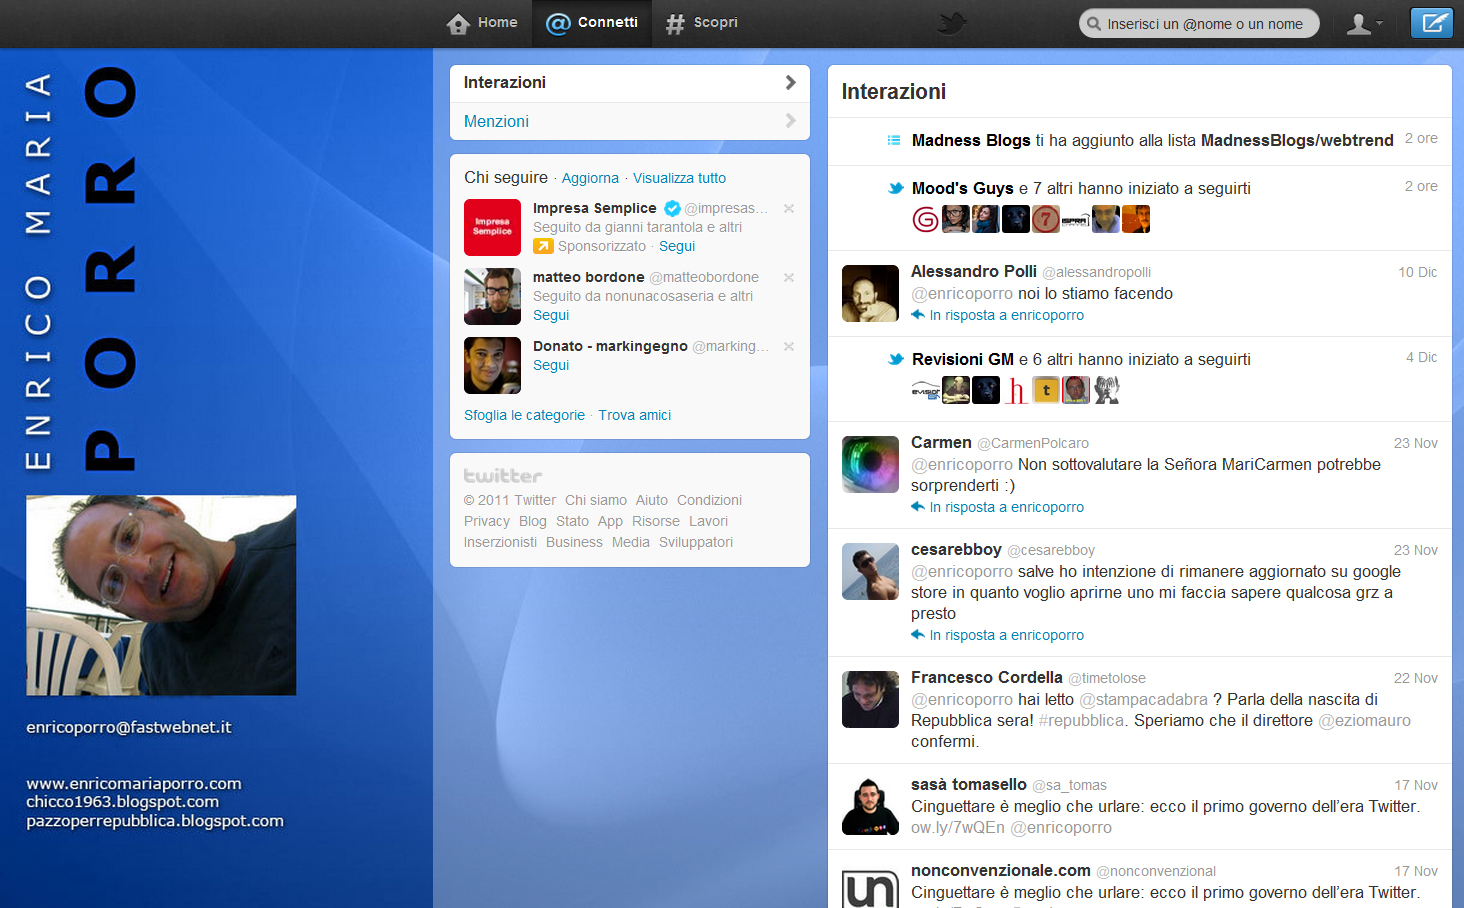The height and width of the screenshot is (908, 1464).
Task: Click the Twitter bird logo in top bar
Action: 951,23
